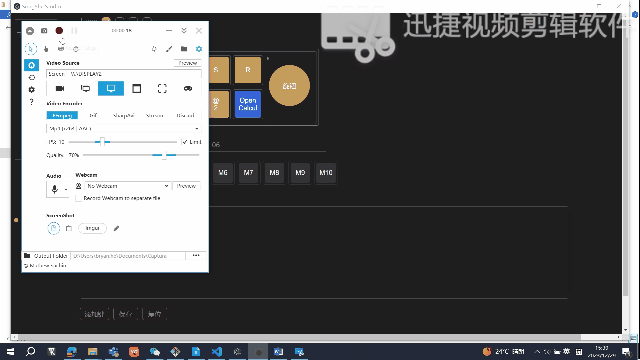Toggle include mouse clicks hand icon
Viewport: 640px width, 360px height.
46,49
